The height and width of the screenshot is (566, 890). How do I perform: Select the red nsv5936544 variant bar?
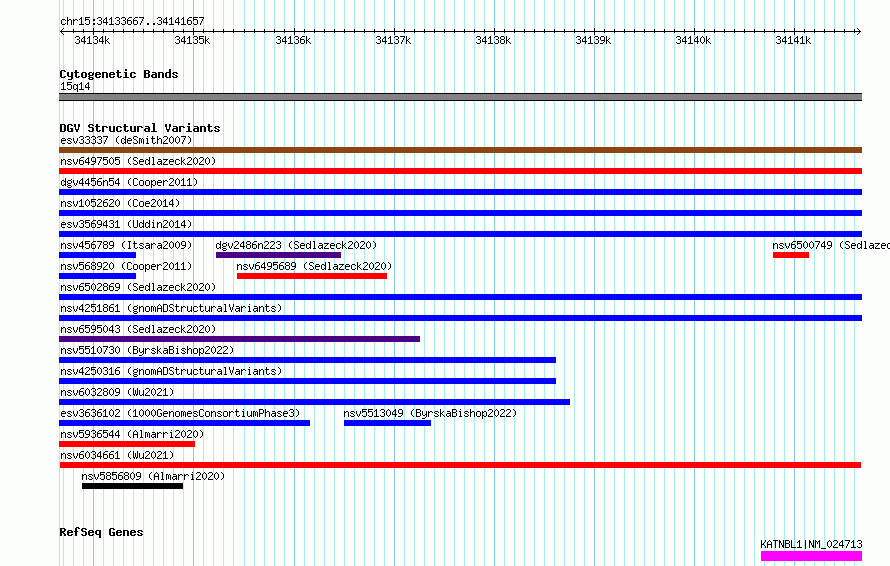click(127, 444)
